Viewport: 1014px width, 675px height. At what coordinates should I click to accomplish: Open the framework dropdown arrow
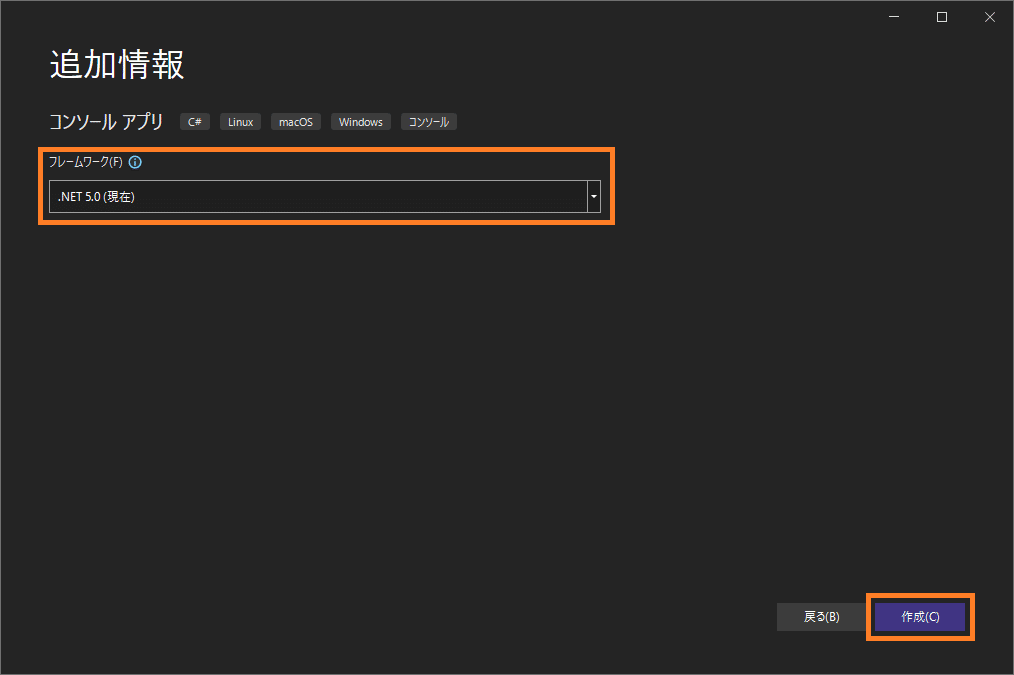pos(594,197)
